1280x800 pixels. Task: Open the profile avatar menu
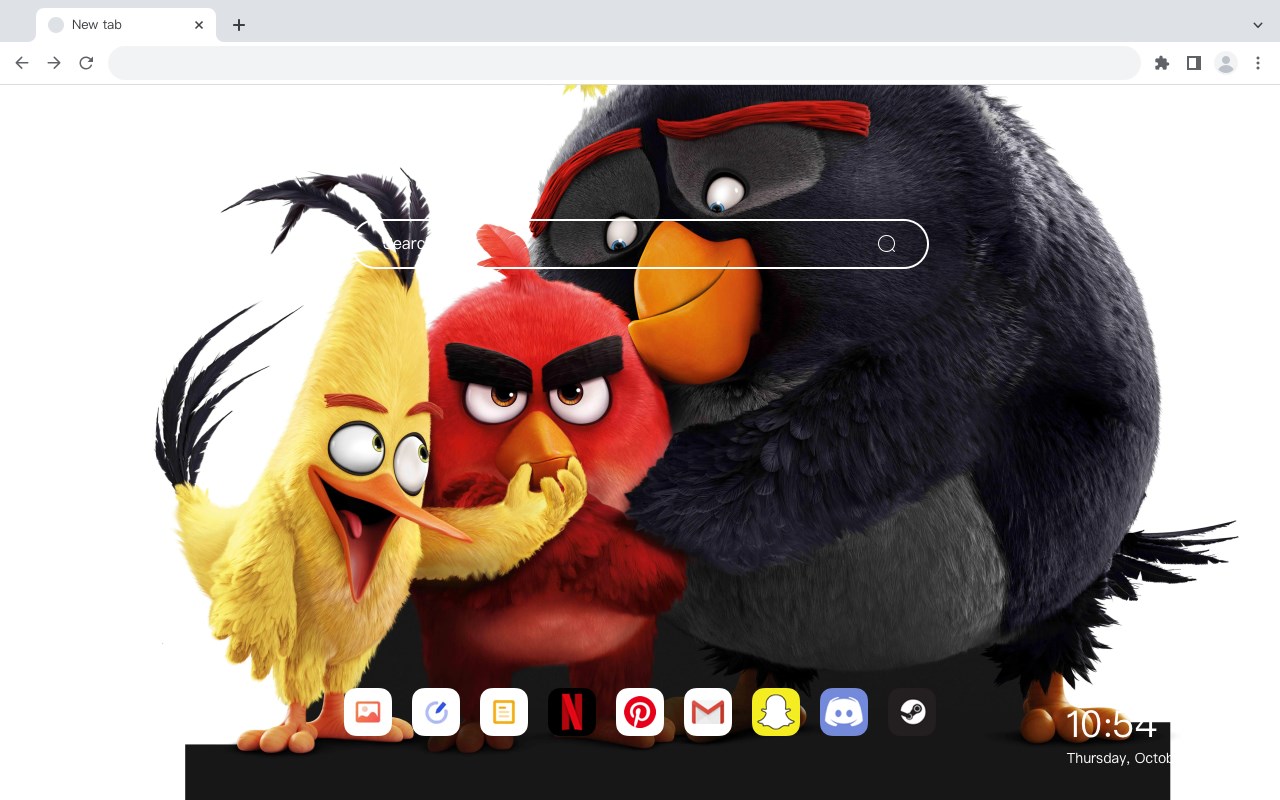coord(1226,63)
